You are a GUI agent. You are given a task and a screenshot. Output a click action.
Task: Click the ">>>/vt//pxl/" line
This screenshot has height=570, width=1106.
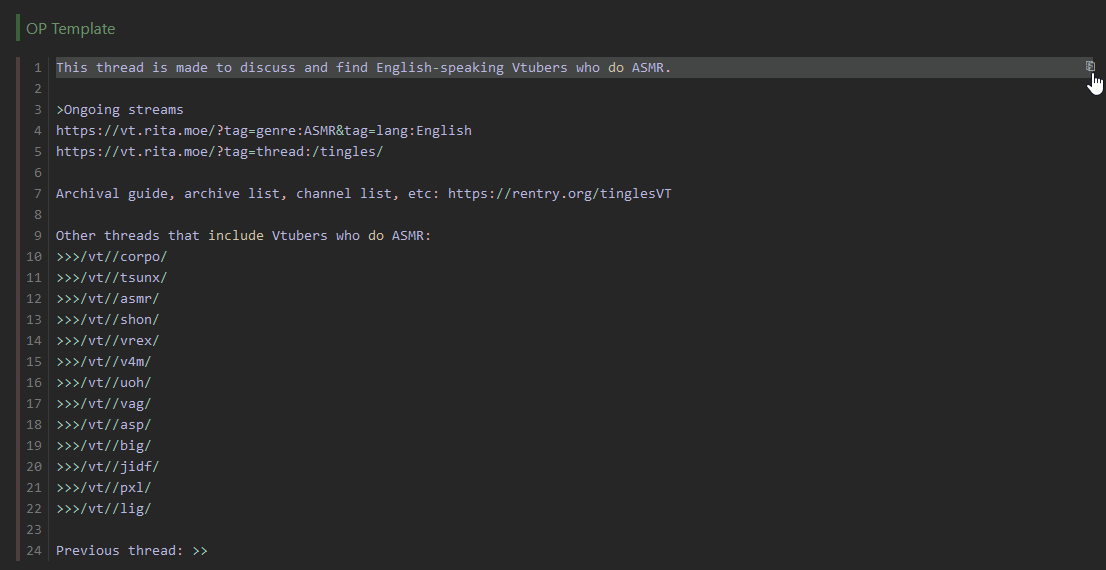104,487
